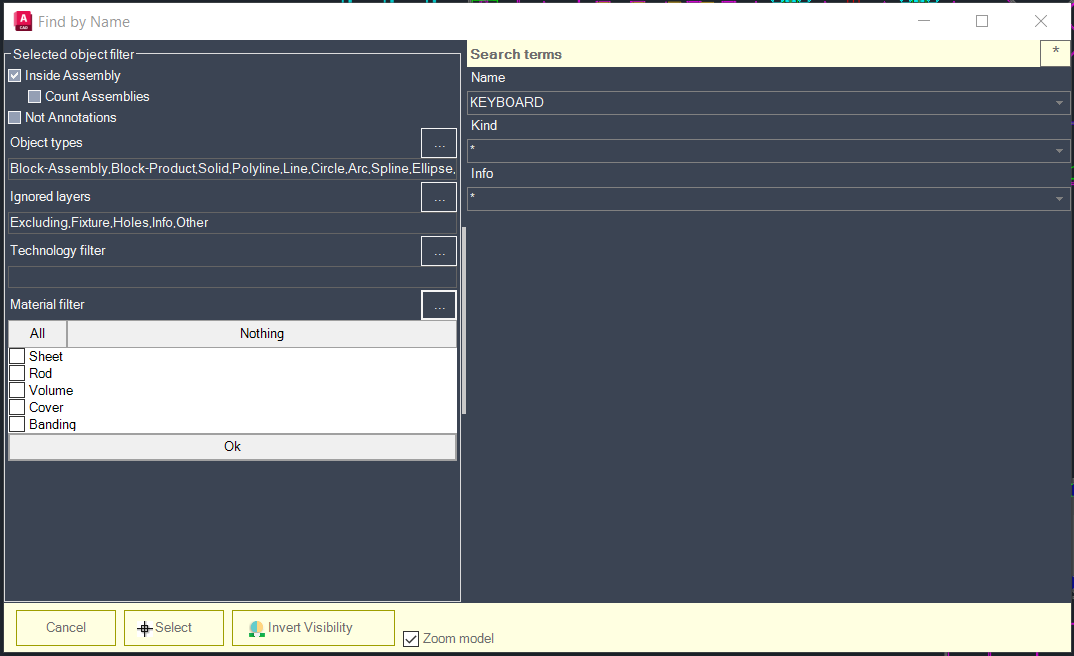Maximize the Find by Name window

click(x=982, y=21)
